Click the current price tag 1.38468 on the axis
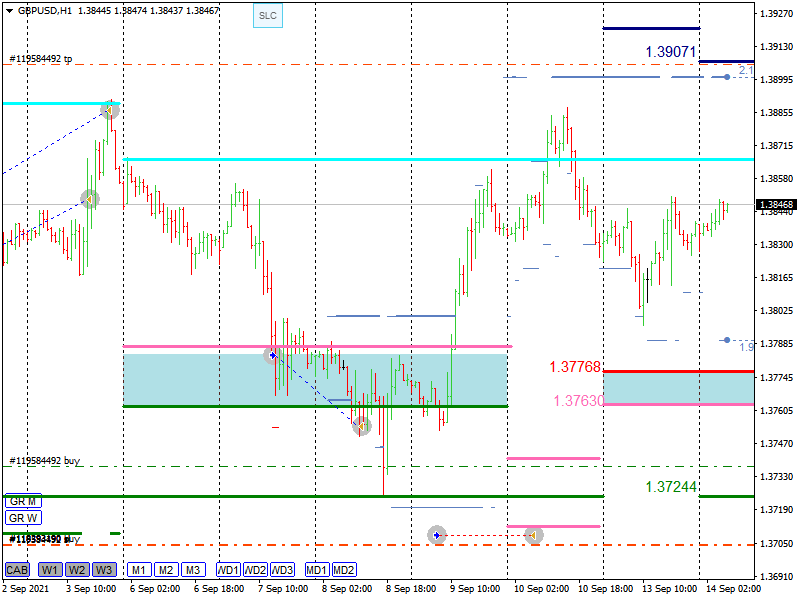Image resolution: width=800 pixels, height=600 pixels. pyautogui.click(x=777, y=205)
